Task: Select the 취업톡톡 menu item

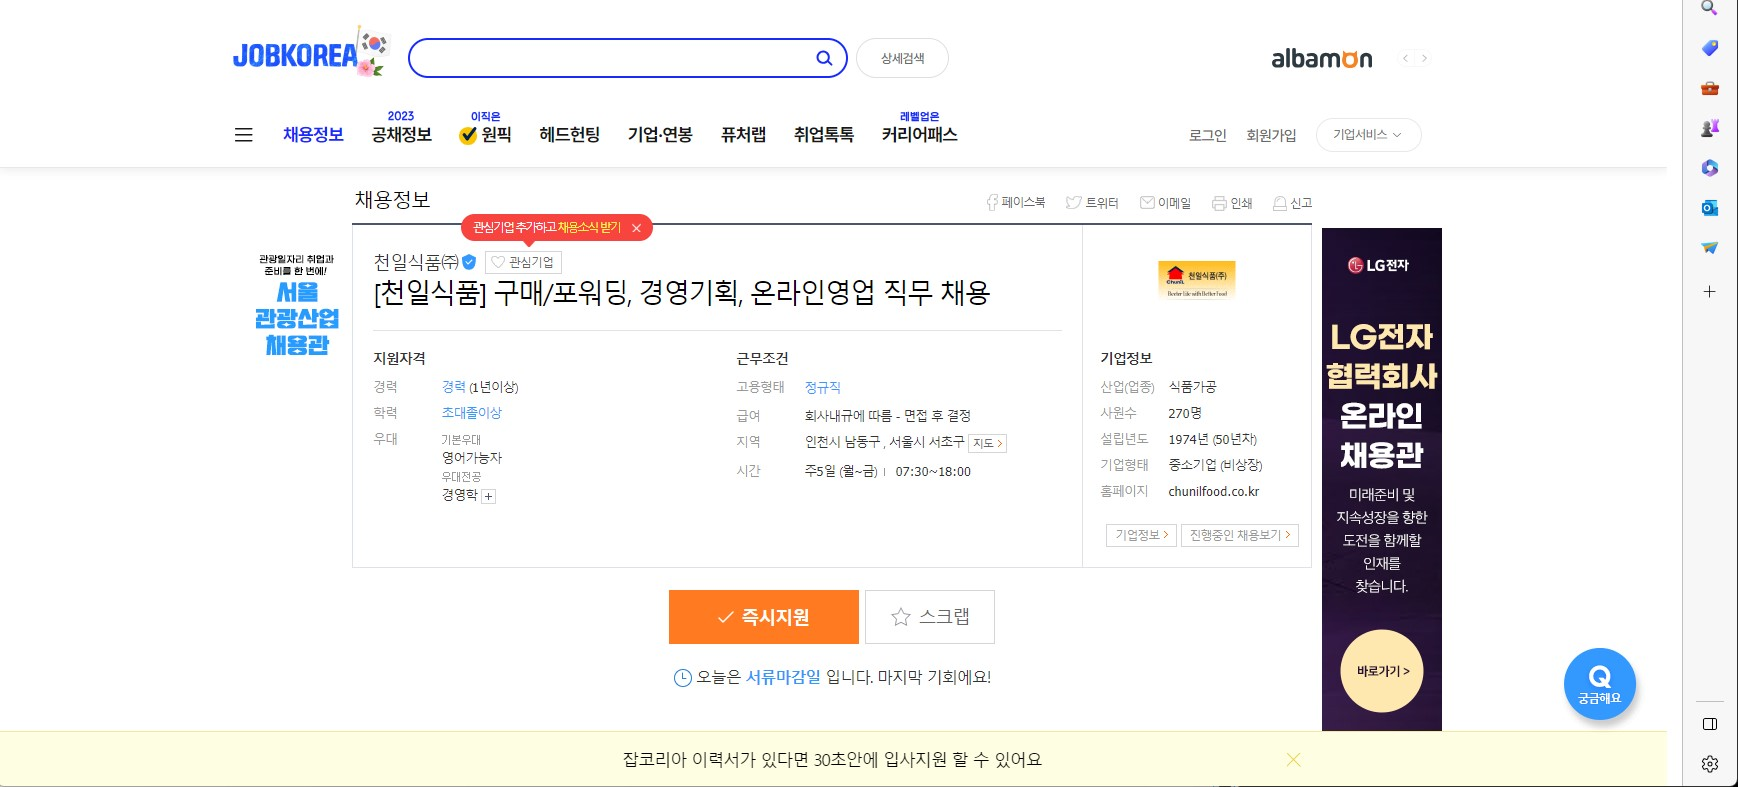Action: click(823, 134)
